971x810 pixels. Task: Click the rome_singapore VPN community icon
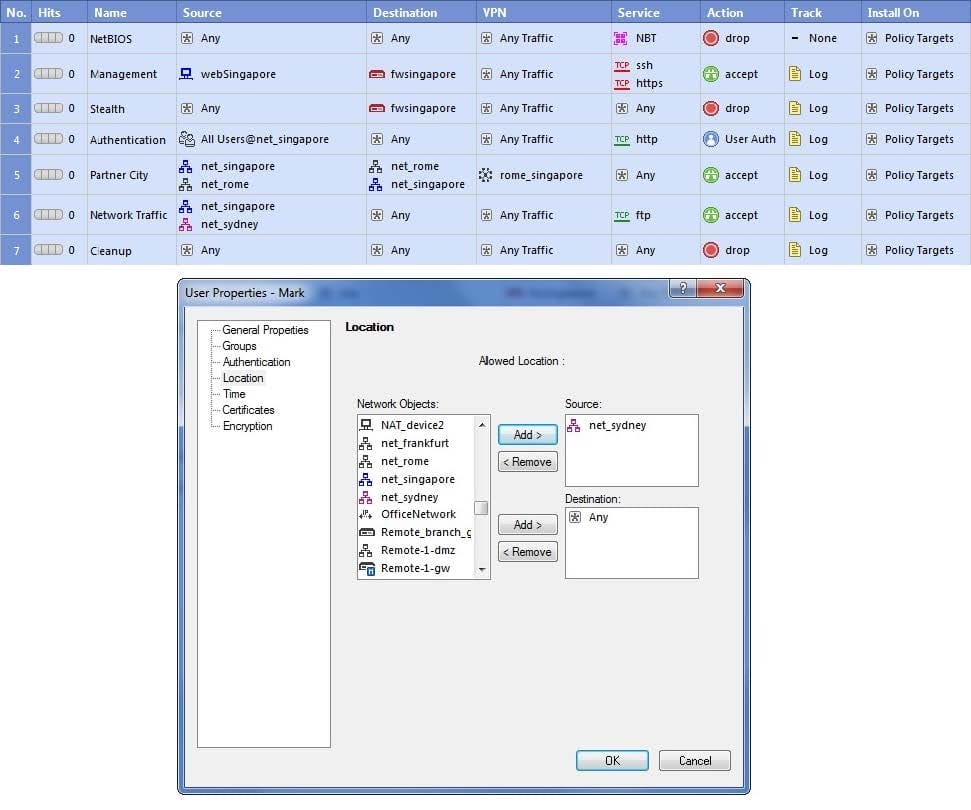486,175
